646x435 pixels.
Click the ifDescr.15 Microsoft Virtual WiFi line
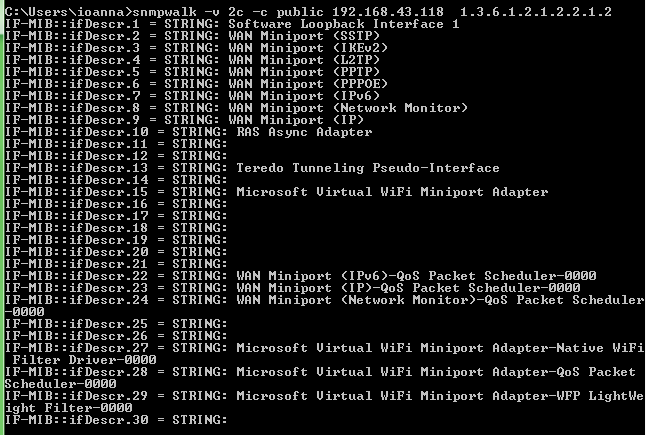pyautogui.click(x=276, y=192)
